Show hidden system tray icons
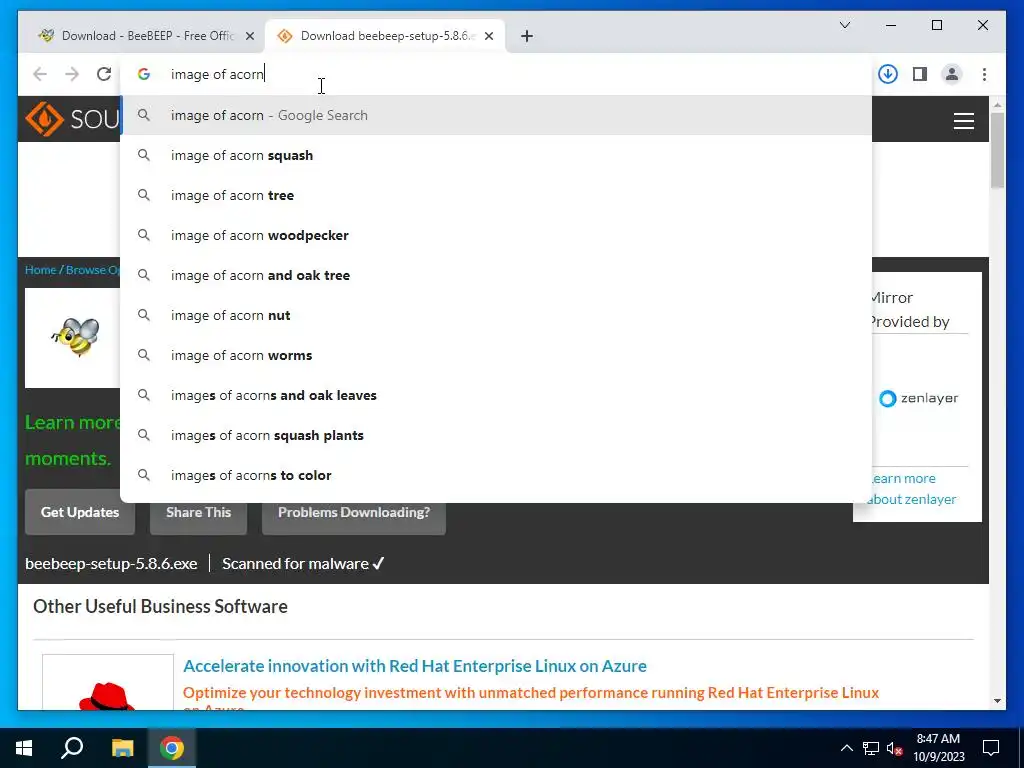 pyautogui.click(x=846, y=748)
